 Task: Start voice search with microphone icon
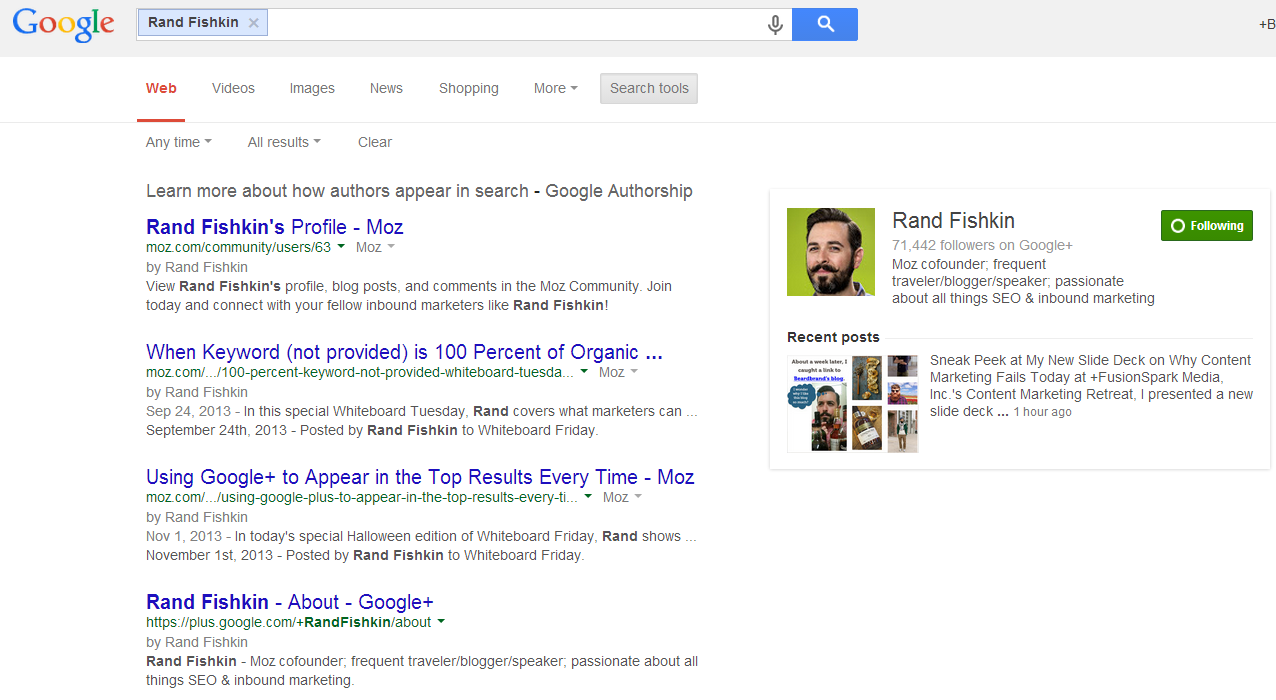click(775, 25)
